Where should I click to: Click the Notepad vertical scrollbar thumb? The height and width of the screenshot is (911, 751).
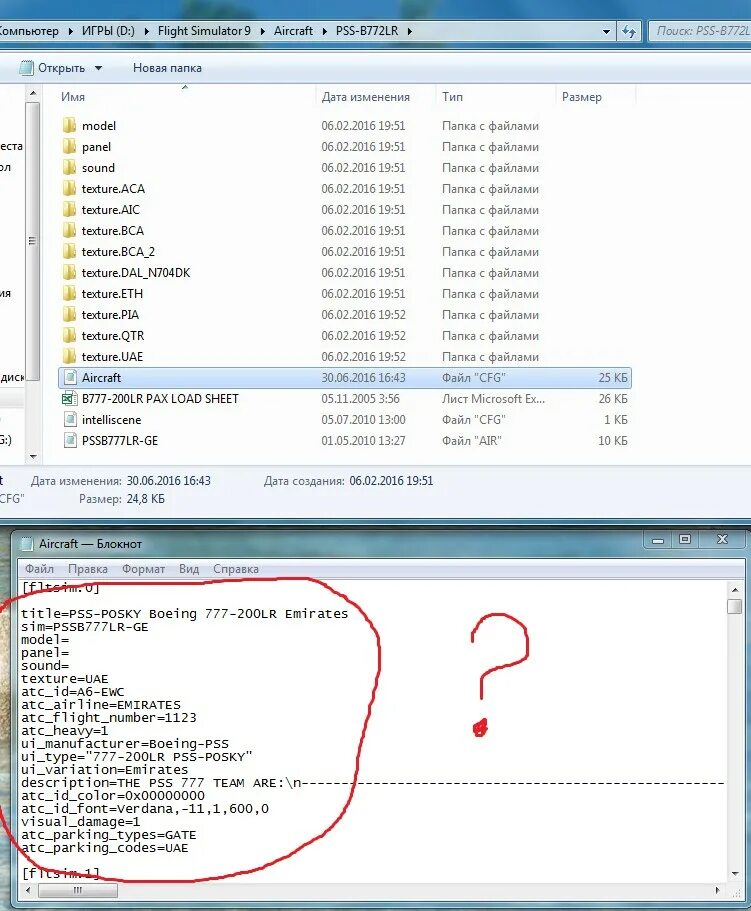[735, 606]
